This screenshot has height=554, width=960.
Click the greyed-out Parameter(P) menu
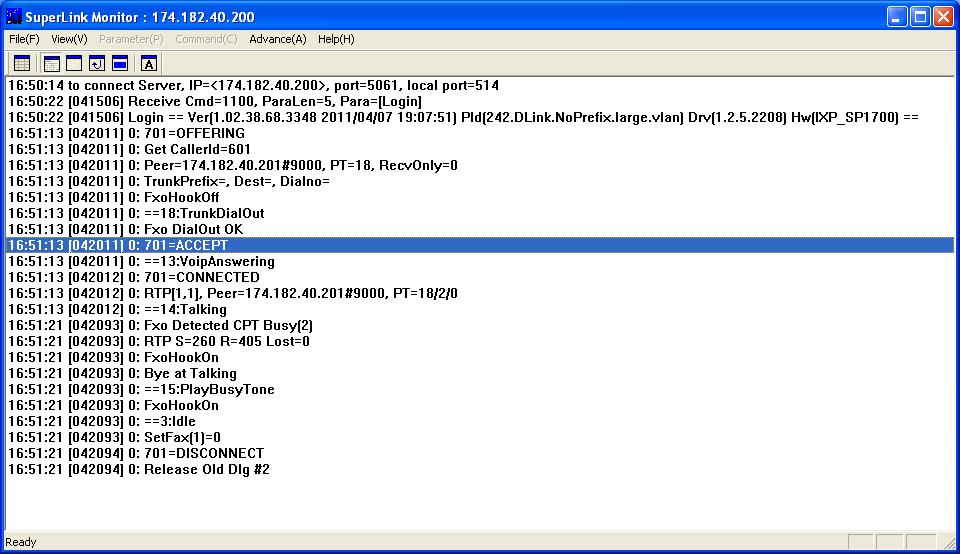pyautogui.click(x=131, y=39)
